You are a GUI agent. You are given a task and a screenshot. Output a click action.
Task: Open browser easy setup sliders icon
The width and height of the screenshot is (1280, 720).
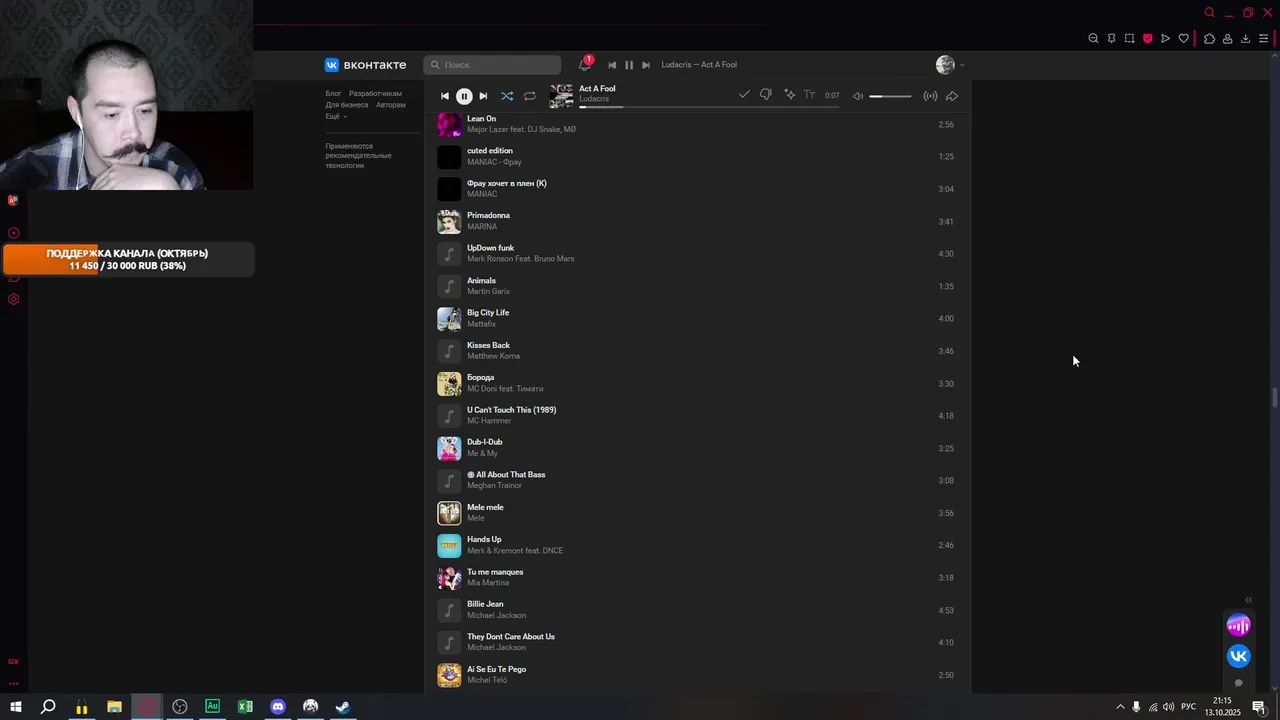(1263, 38)
